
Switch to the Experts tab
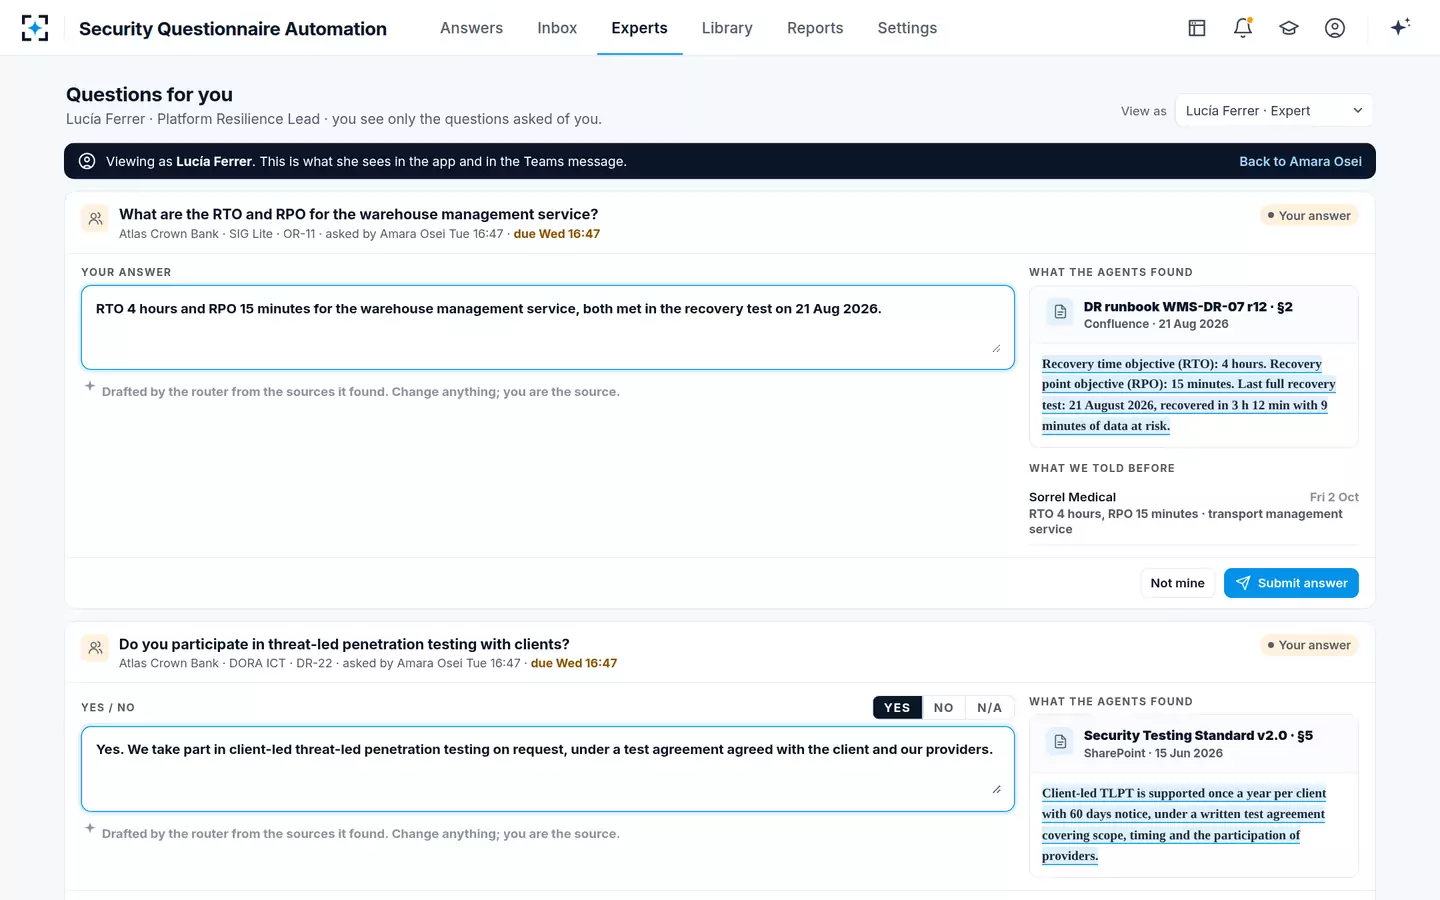[639, 28]
